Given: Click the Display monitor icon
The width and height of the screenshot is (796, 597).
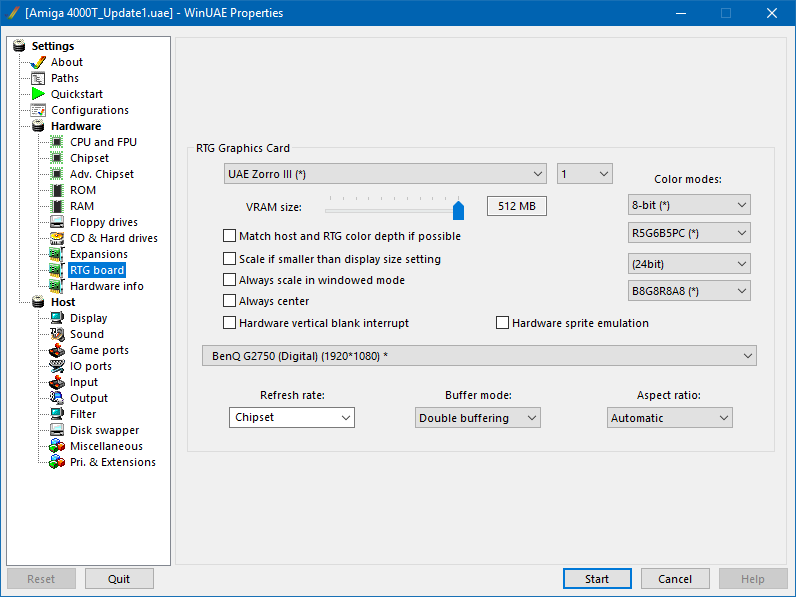Looking at the screenshot, I should pos(57,318).
